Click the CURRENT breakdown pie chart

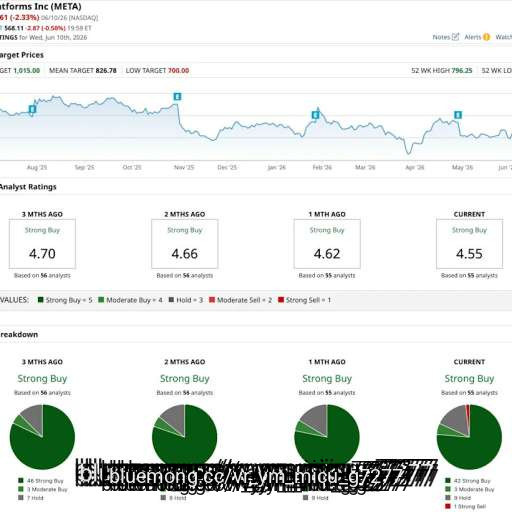click(469, 437)
